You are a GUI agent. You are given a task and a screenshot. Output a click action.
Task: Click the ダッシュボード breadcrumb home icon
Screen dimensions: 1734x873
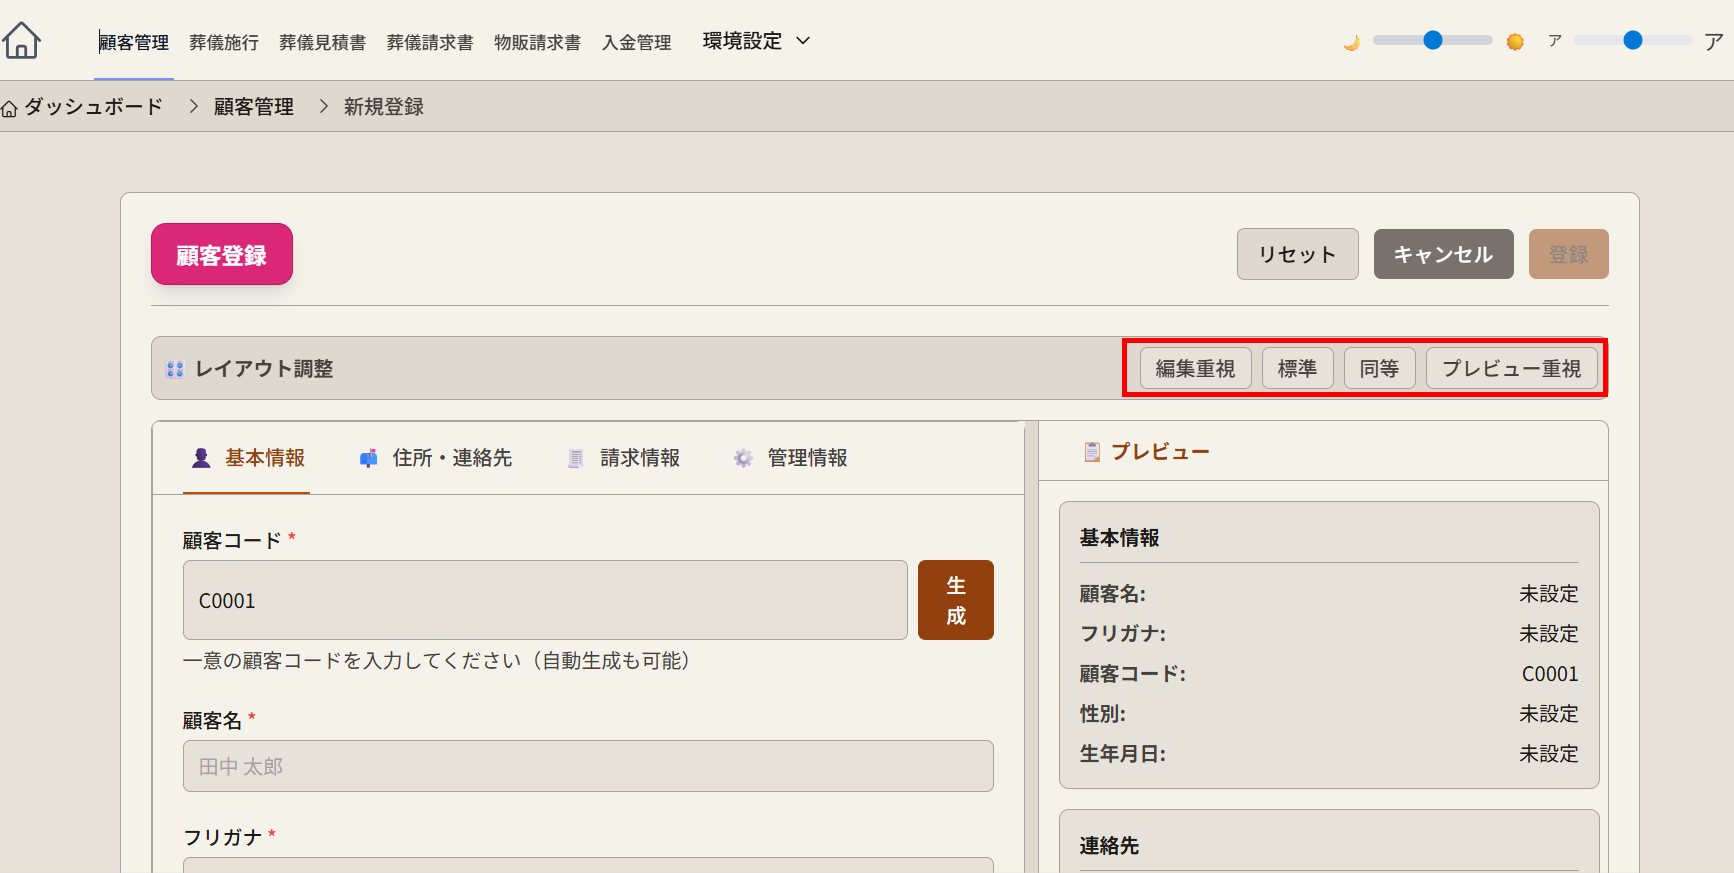[10, 108]
